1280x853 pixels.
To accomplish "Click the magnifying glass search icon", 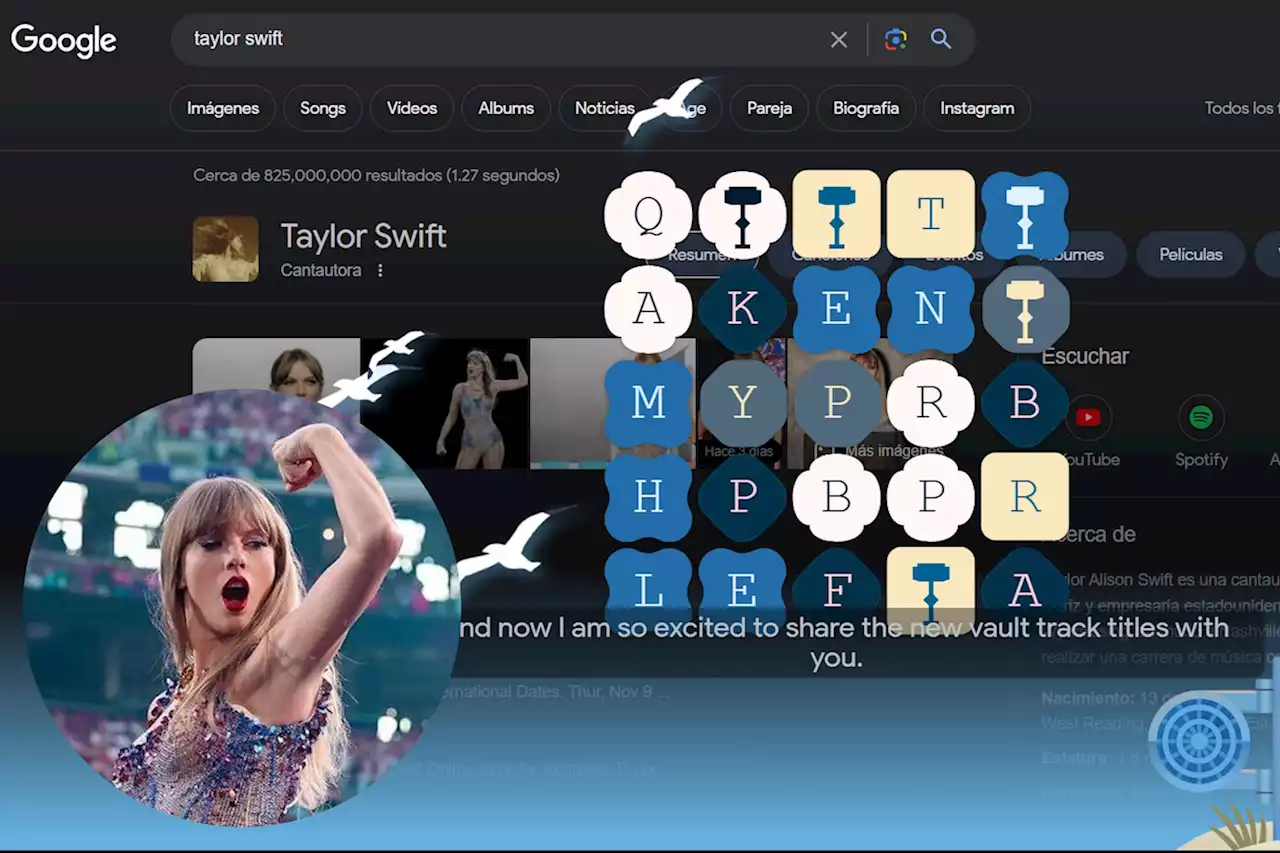I will pos(941,39).
